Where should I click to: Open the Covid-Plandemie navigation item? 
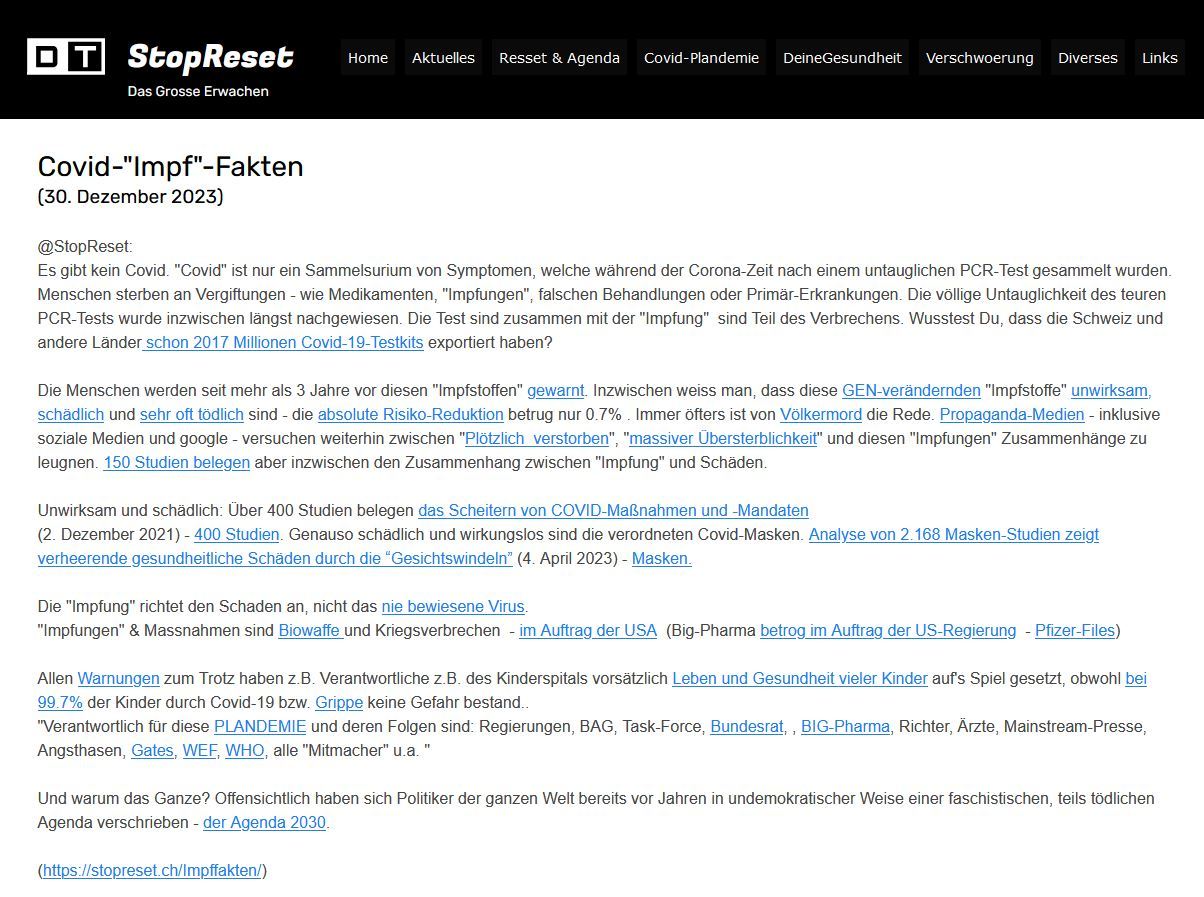point(701,58)
